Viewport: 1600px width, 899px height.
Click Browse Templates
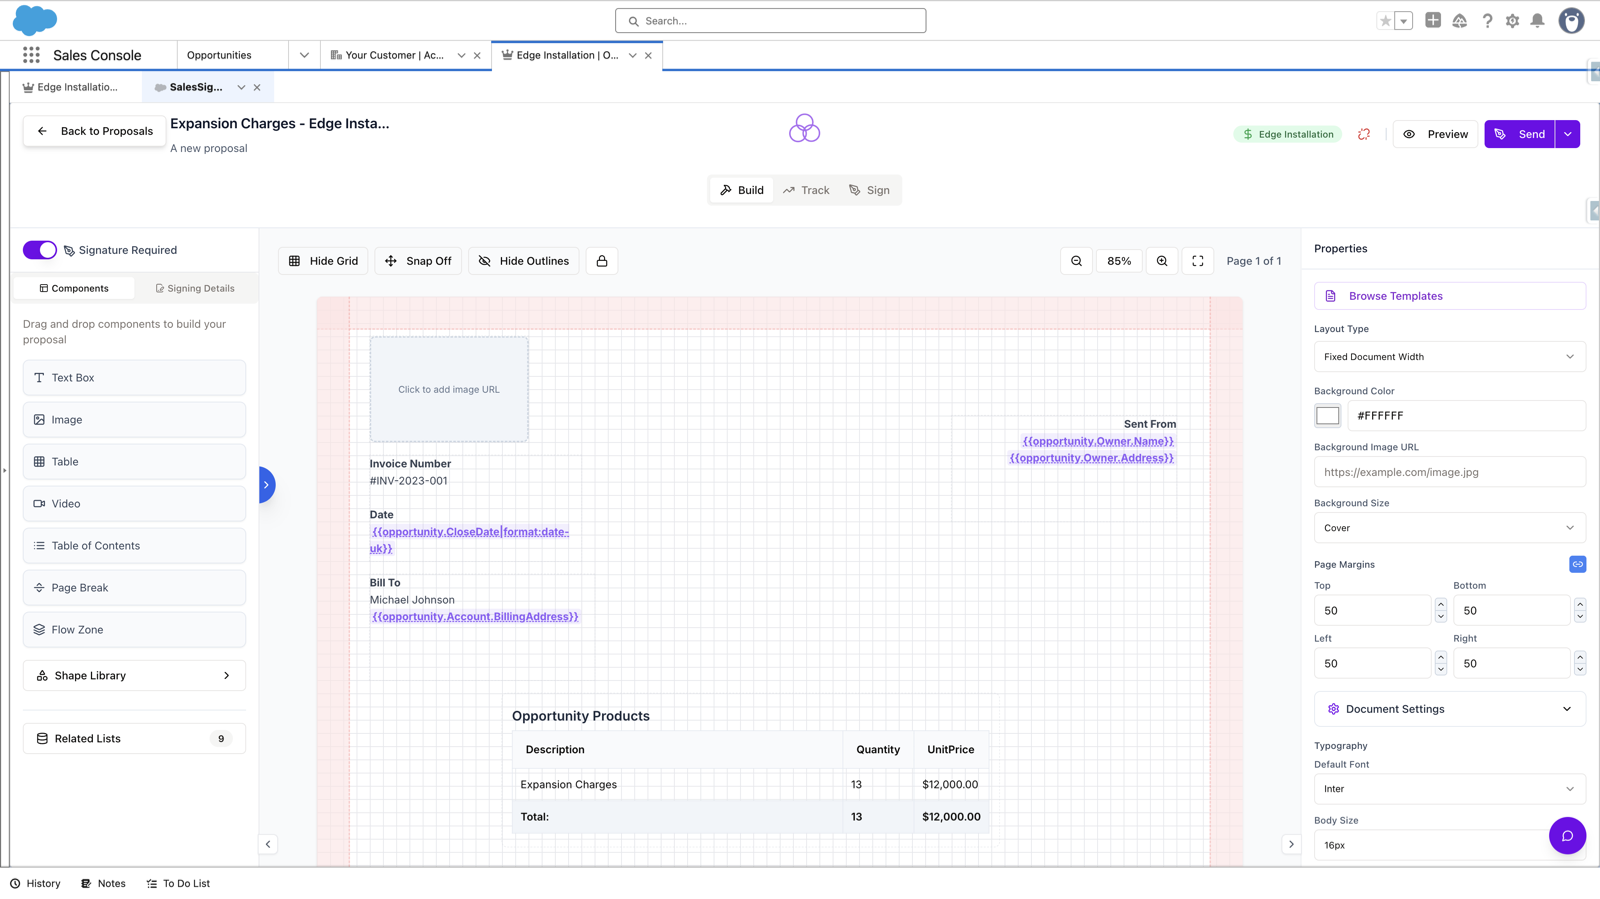click(1449, 296)
